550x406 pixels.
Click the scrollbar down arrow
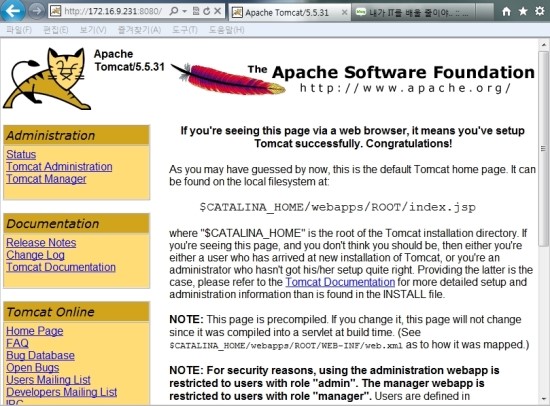pos(544,399)
